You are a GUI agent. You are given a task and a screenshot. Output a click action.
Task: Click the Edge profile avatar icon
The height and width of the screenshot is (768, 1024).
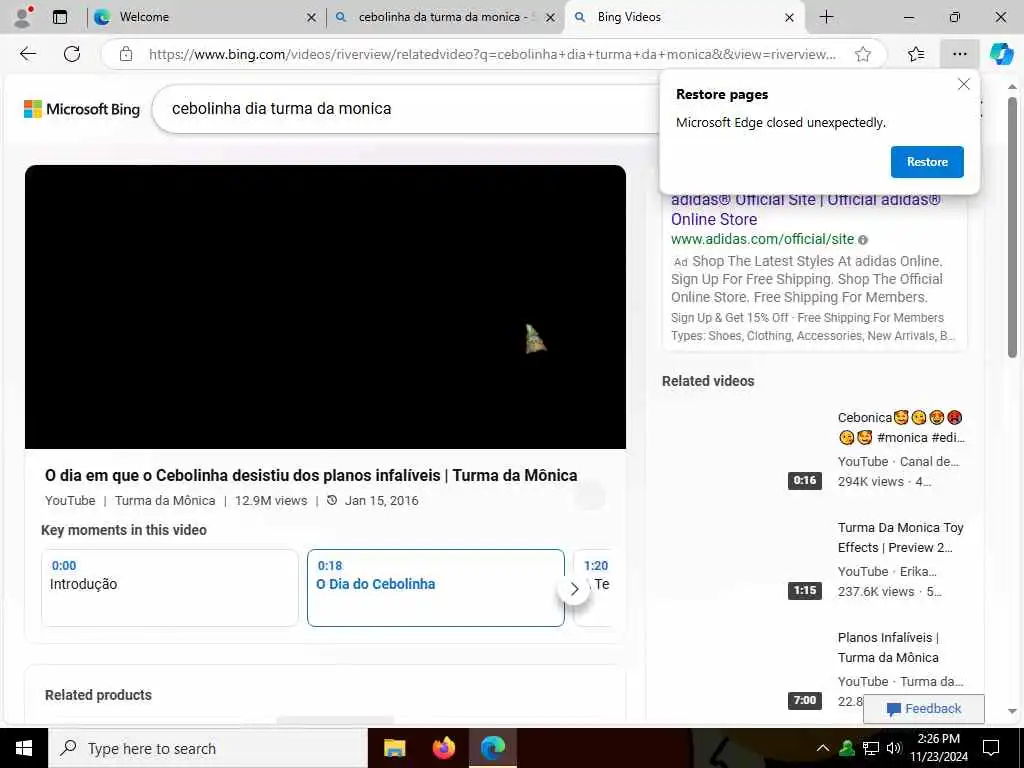pos(24,17)
